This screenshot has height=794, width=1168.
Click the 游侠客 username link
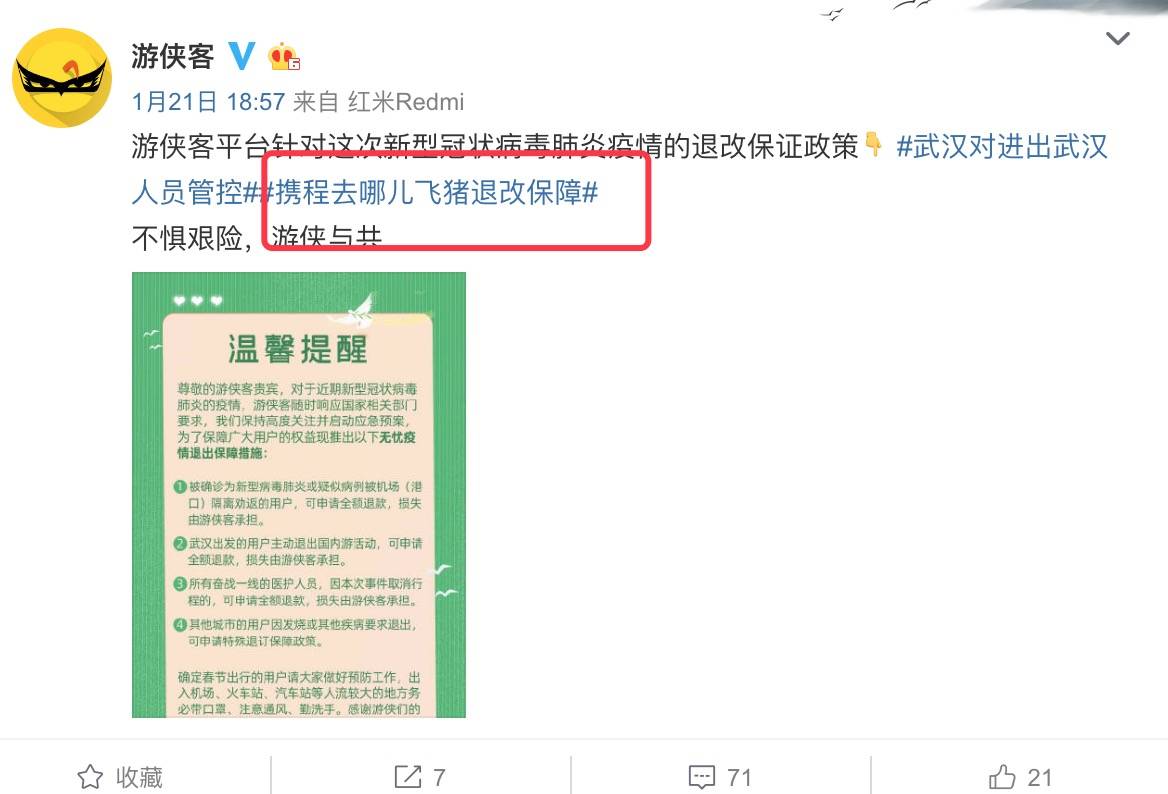173,57
